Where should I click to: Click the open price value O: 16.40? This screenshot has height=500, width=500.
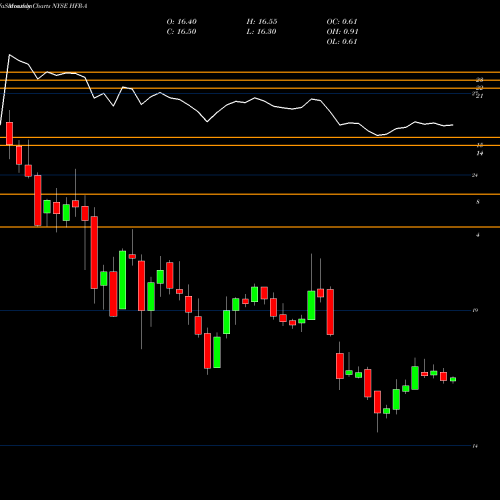[x=182, y=22]
